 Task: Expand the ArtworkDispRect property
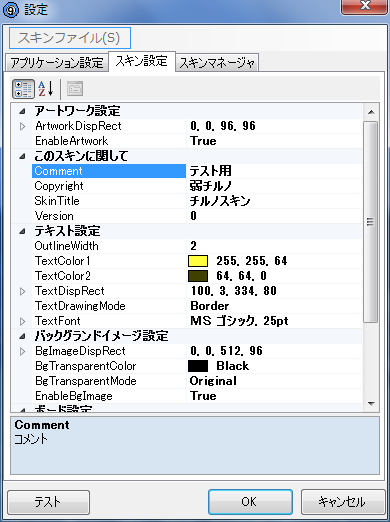22,126
